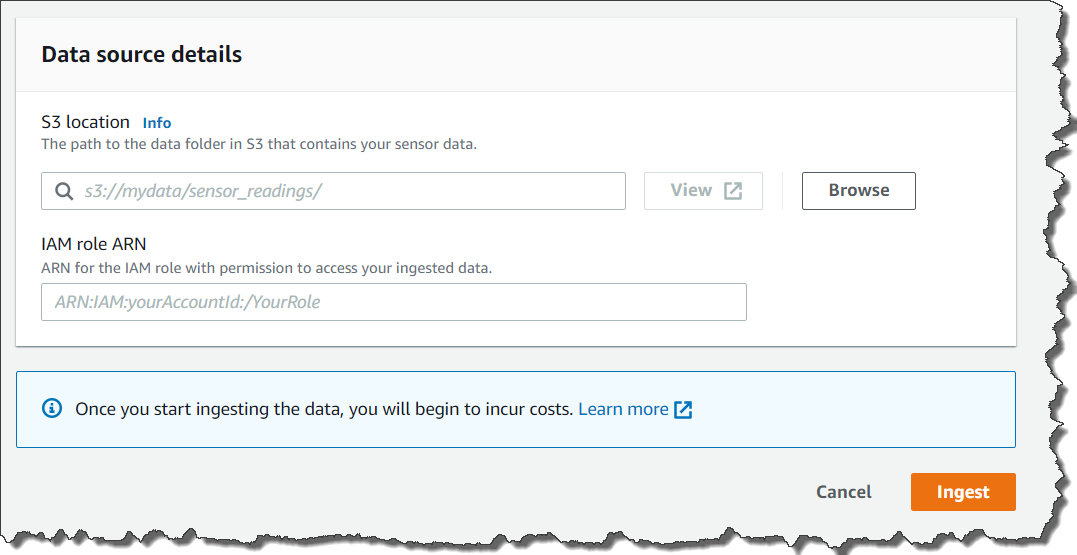Focus the S3 location path input

pos(350,191)
